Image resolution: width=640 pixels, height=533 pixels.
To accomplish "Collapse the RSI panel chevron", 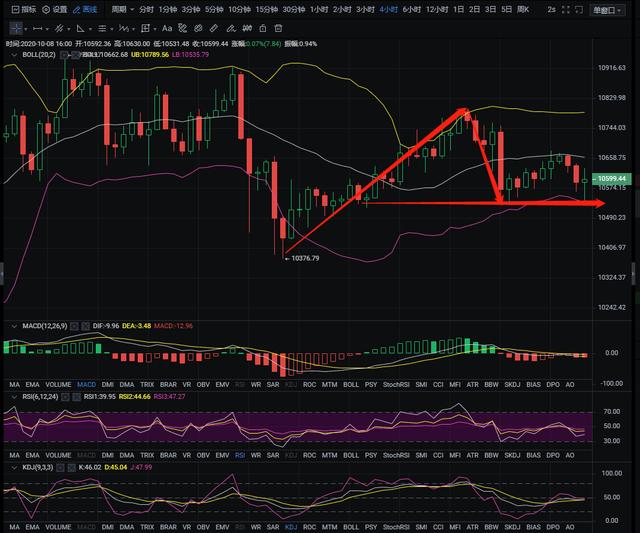I will pos(14,397).
